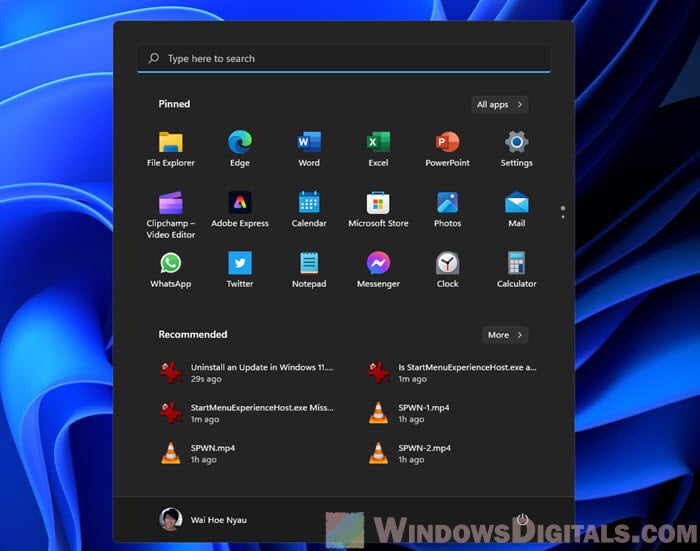The image size is (700, 551).
Task: Open the Calendar app
Action: 309,209
